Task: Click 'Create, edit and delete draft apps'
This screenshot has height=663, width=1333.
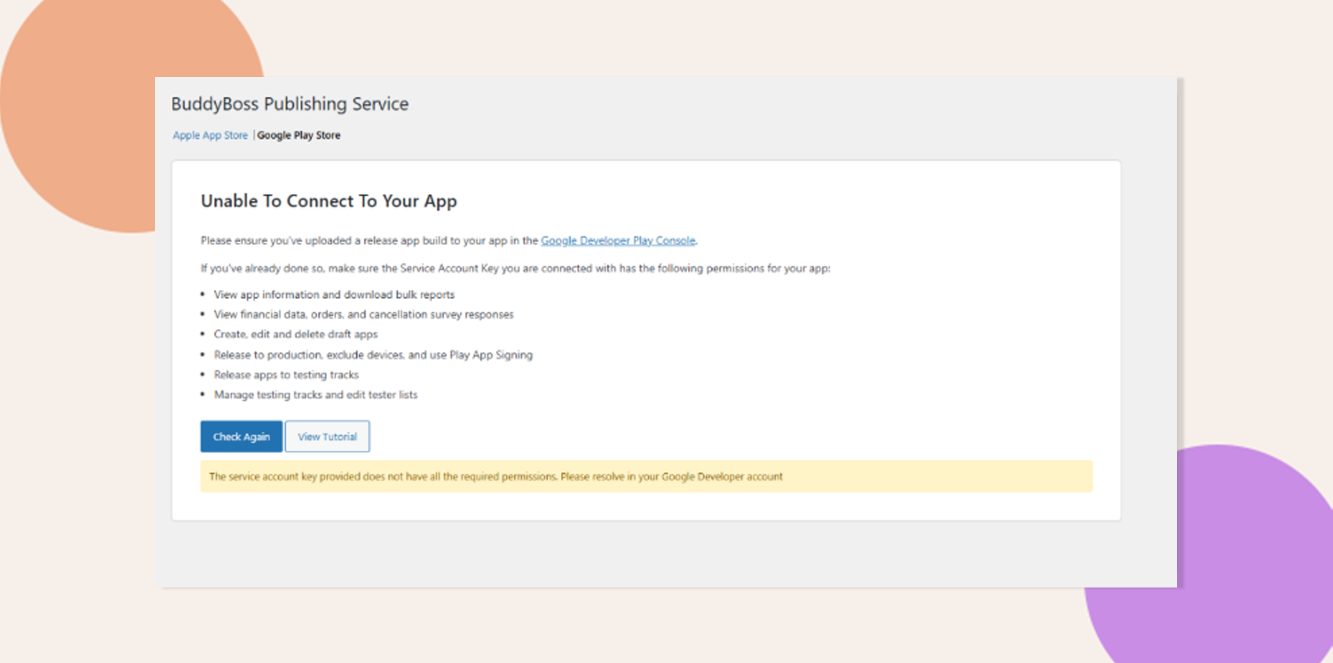Action: pos(296,335)
